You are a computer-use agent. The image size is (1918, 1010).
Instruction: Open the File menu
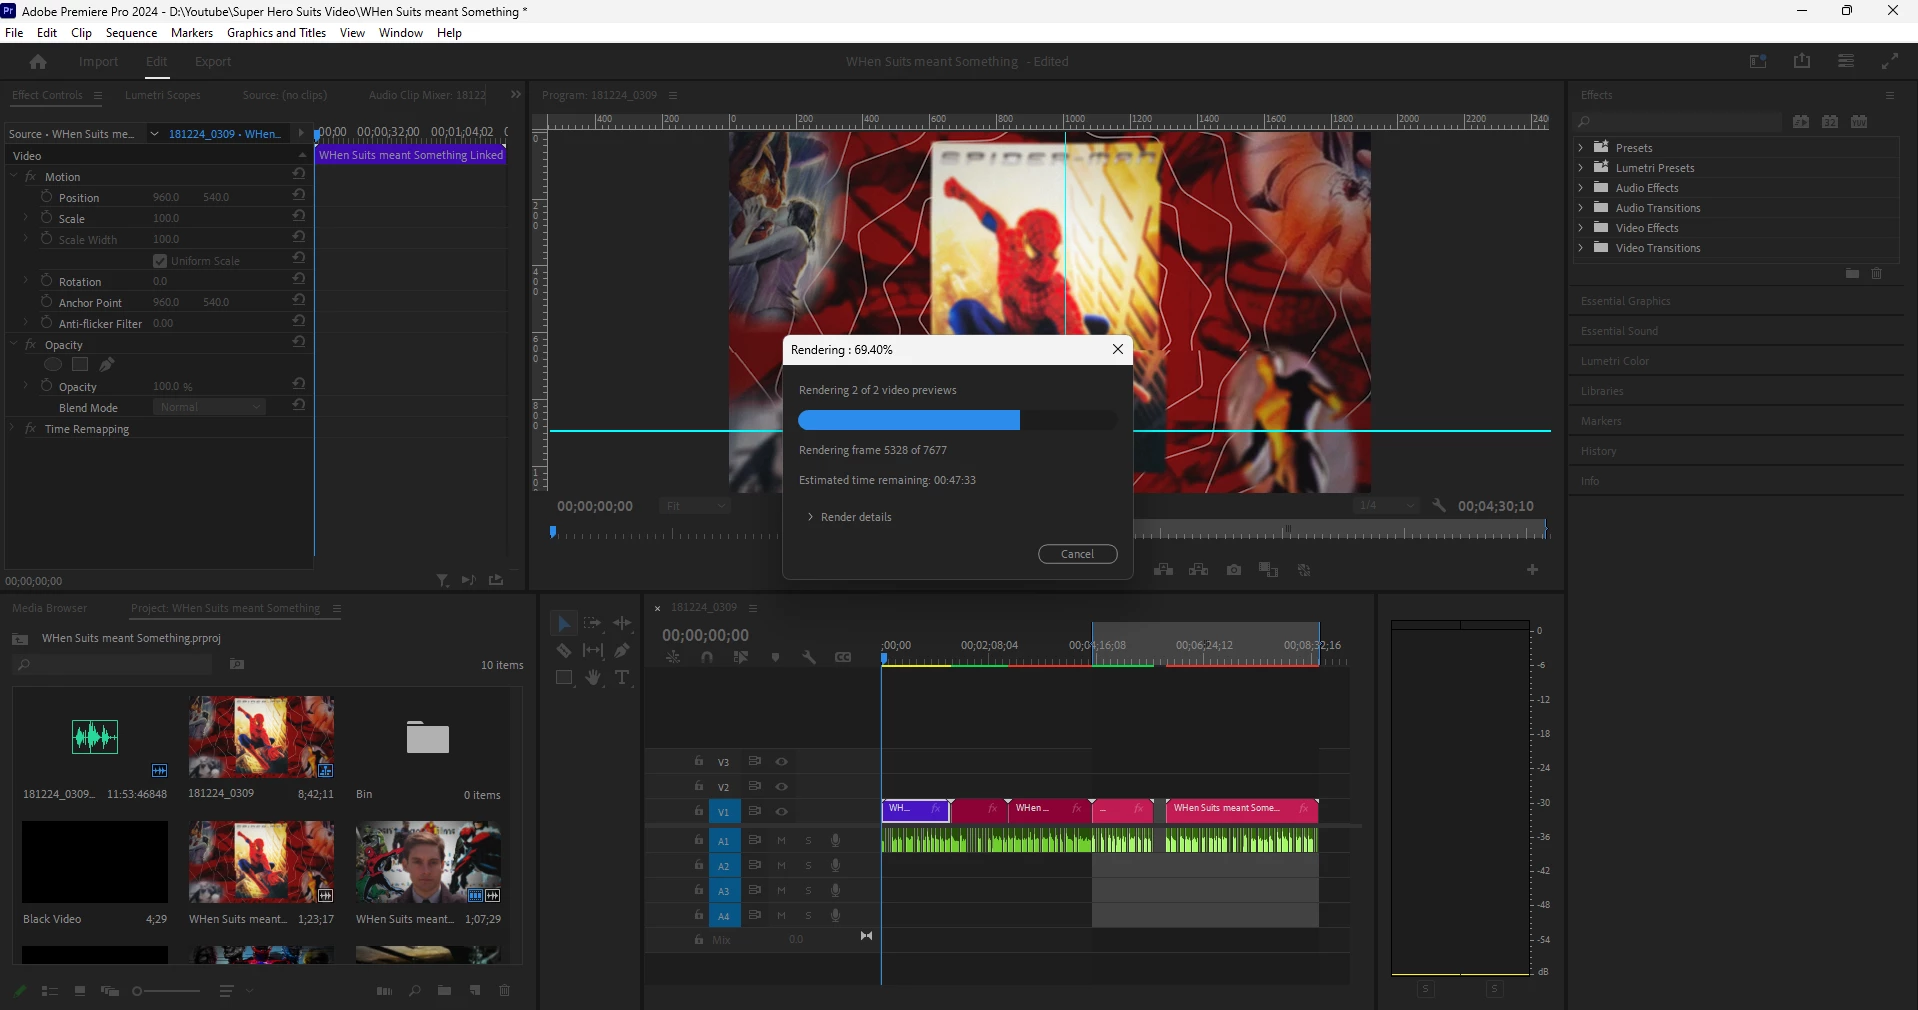coord(14,33)
